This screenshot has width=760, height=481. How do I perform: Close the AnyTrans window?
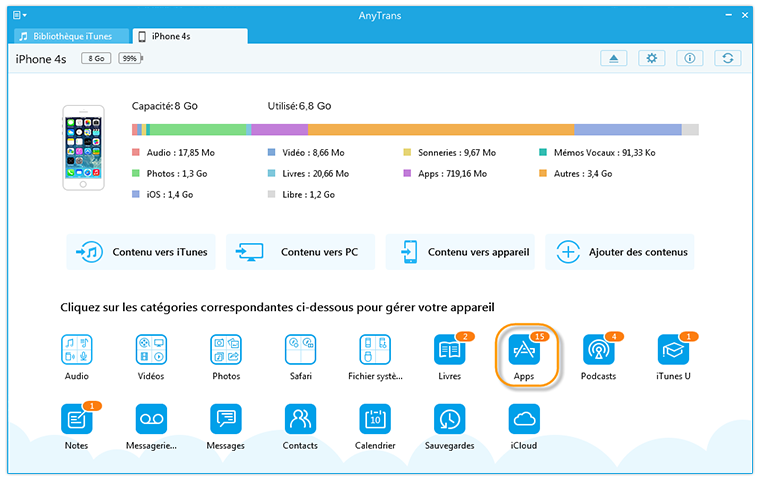(x=745, y=15)
